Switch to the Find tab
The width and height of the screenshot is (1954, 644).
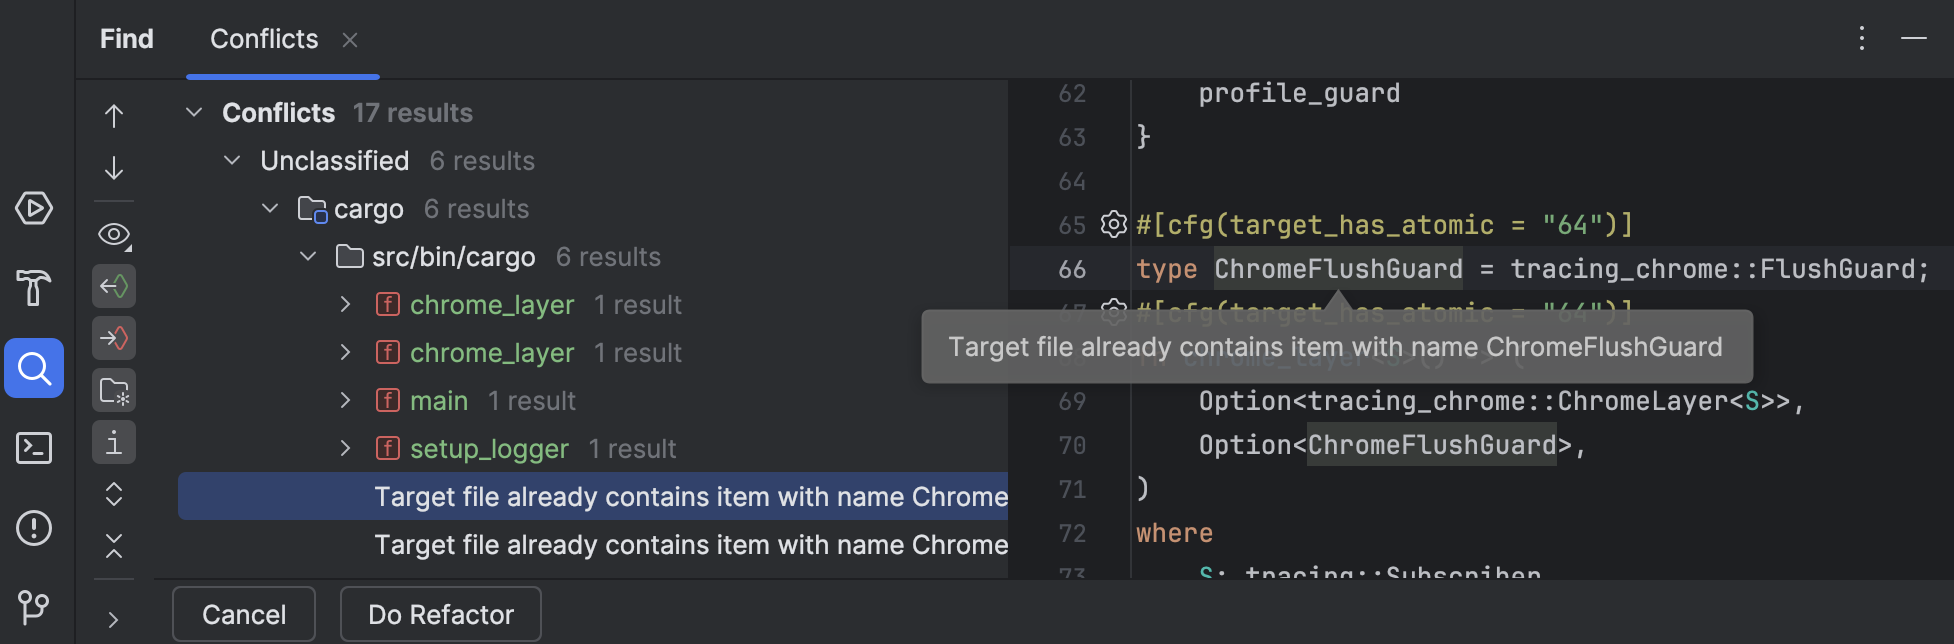pyautogui.click(x=127, y=39)
